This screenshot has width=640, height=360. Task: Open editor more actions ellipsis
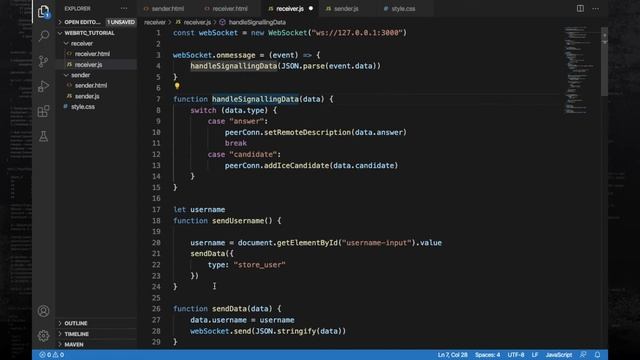[x=596, y=9]
